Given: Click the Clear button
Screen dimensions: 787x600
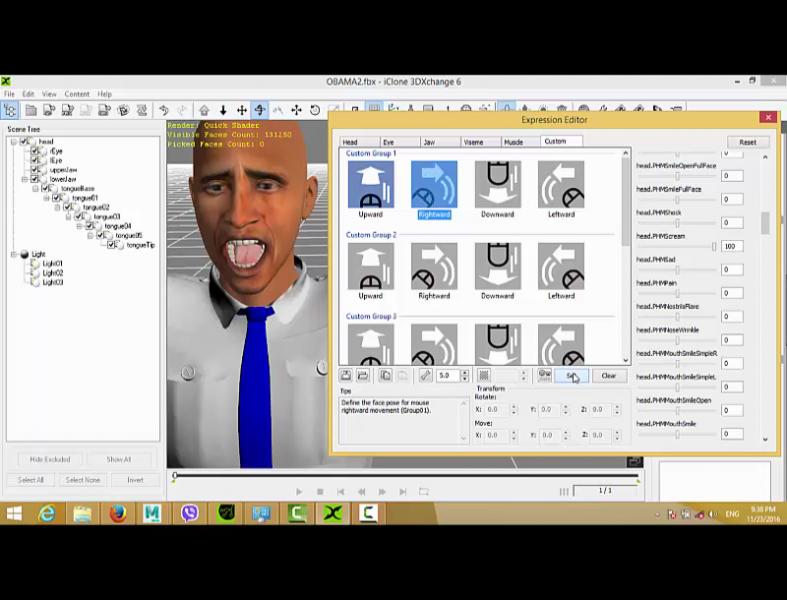Looking at the screenshot, I should (608, 376).
